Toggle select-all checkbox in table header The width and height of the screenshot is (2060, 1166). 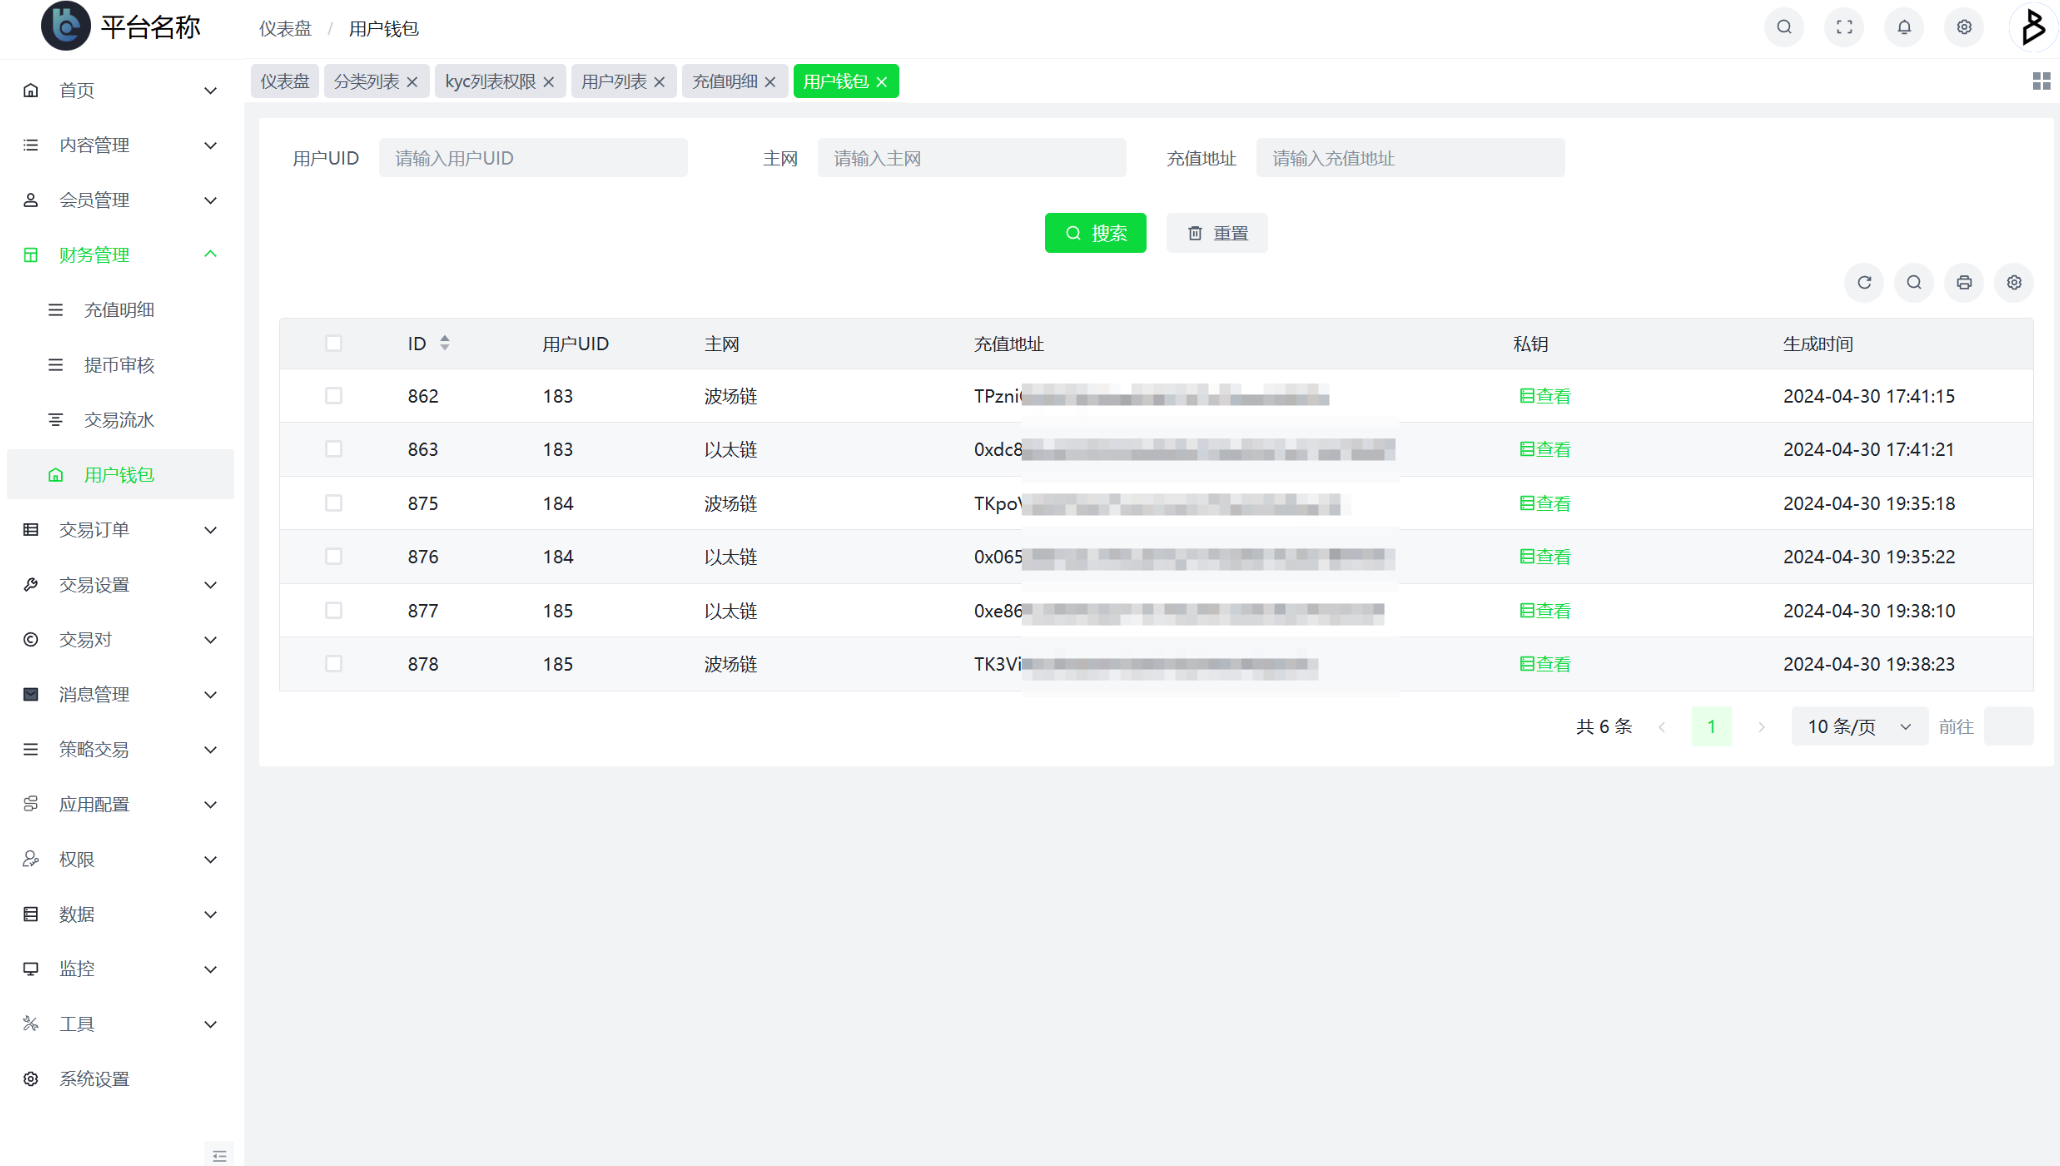coord(334,343)
